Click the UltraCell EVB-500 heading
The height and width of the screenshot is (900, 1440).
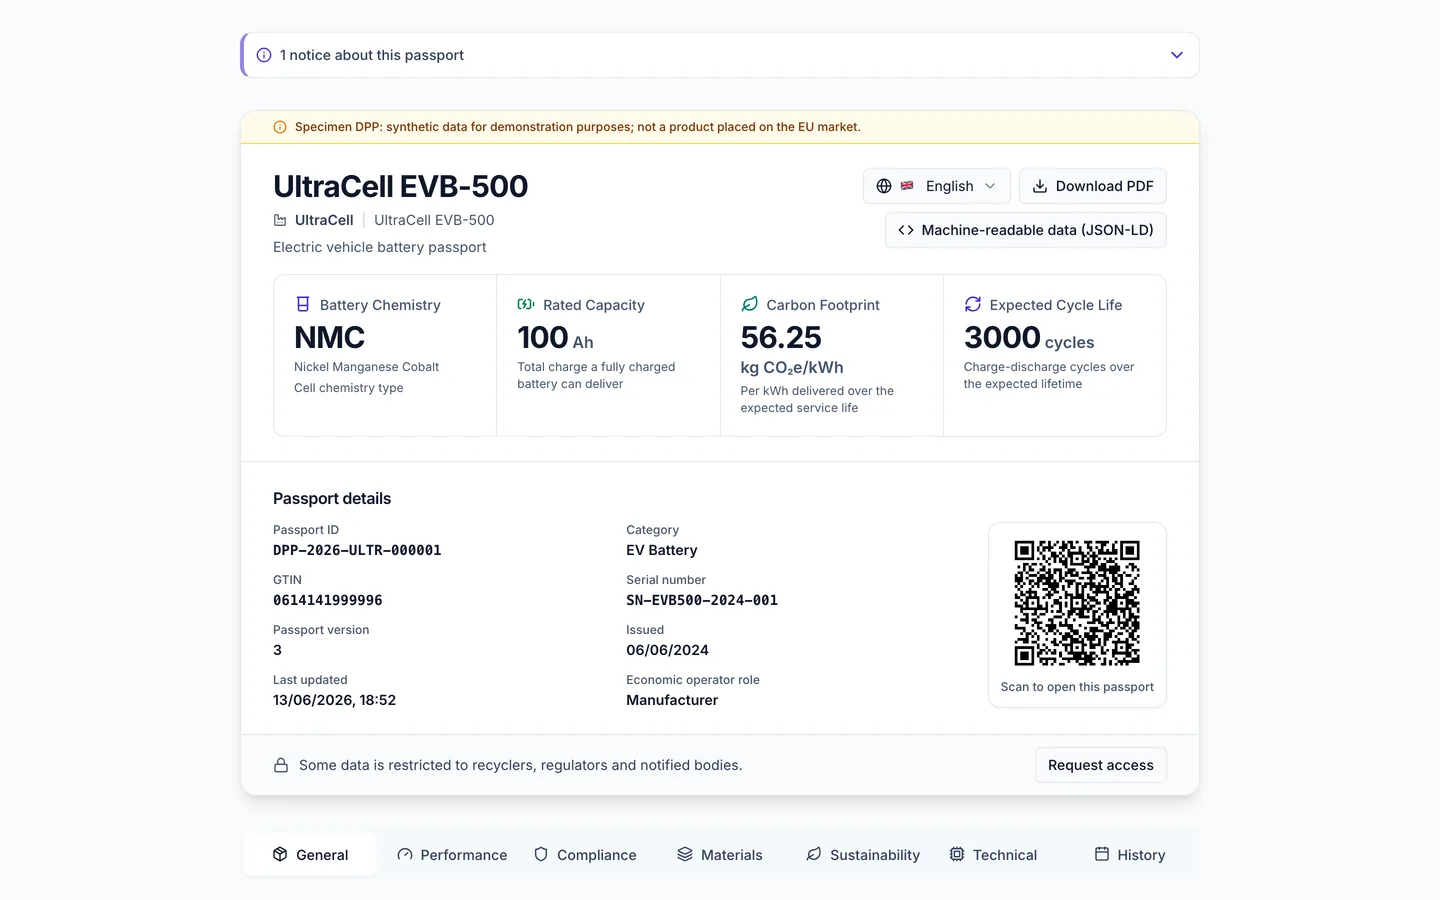tap(400, 186)
